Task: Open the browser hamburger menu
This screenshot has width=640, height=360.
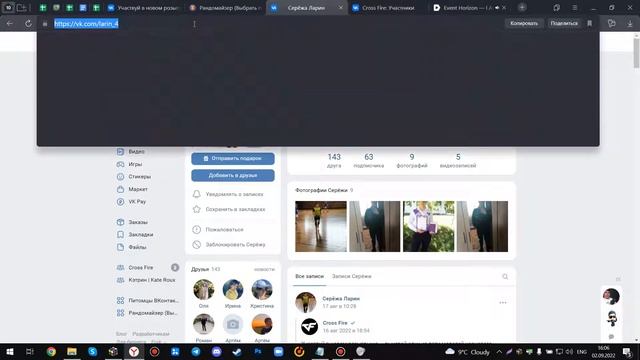Action: (574, 8)
